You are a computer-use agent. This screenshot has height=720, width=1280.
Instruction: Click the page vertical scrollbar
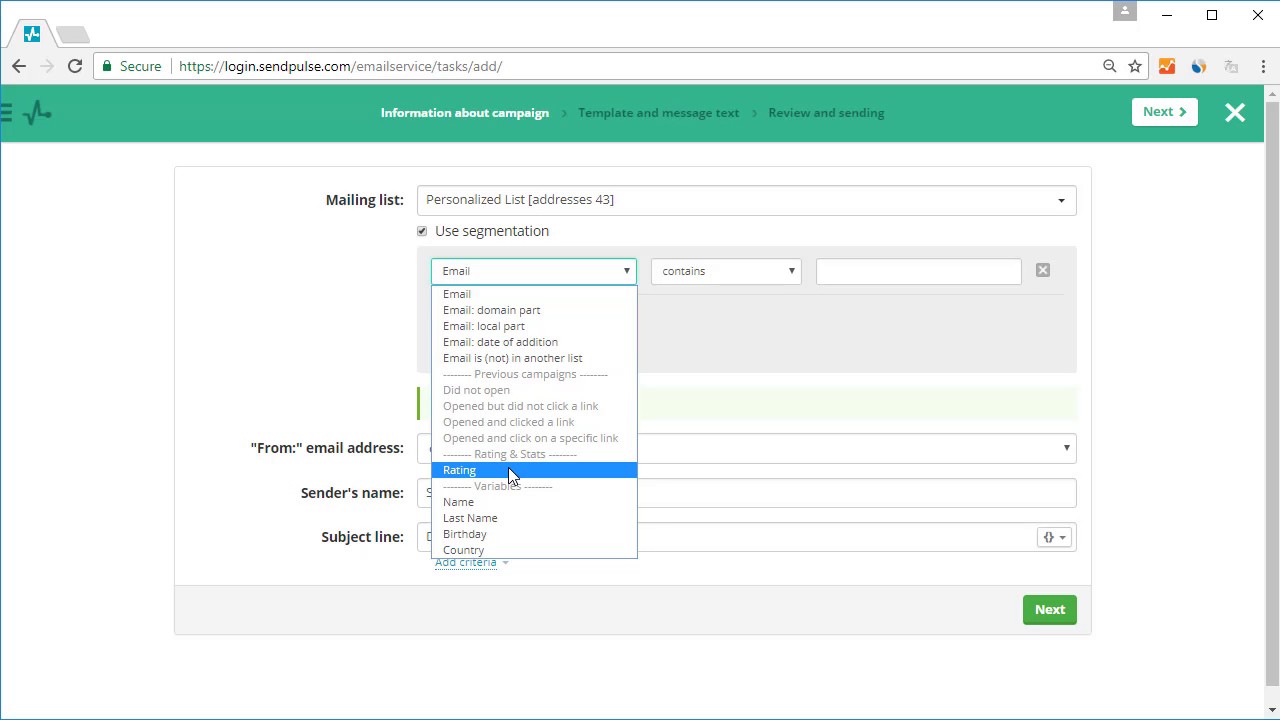click(1272, 395)
